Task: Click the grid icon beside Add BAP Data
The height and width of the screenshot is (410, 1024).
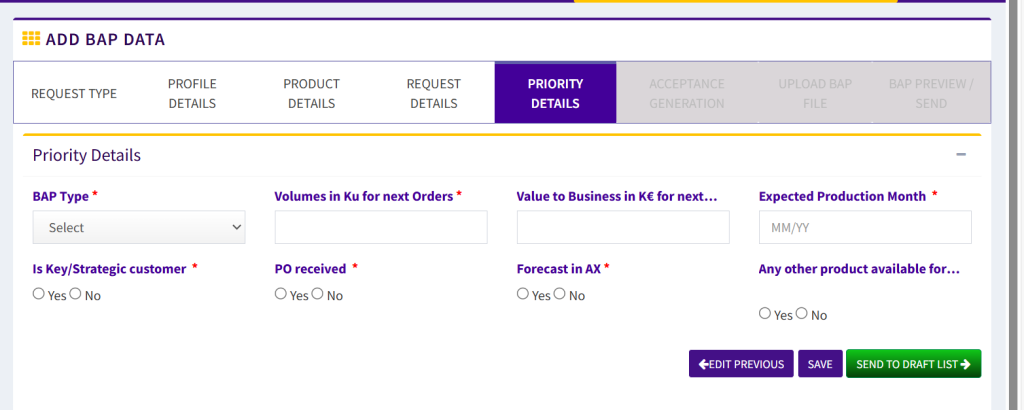Action: coord(31,40)
